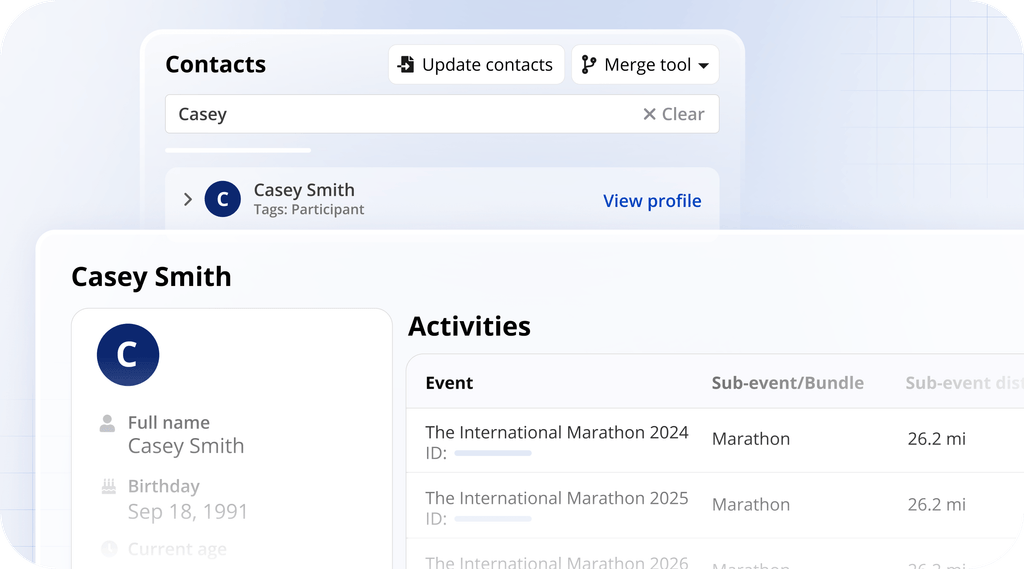The image size is (1024, 569).
Task: Click the clock icon beside Current age
Action: [x=109, y=549]
